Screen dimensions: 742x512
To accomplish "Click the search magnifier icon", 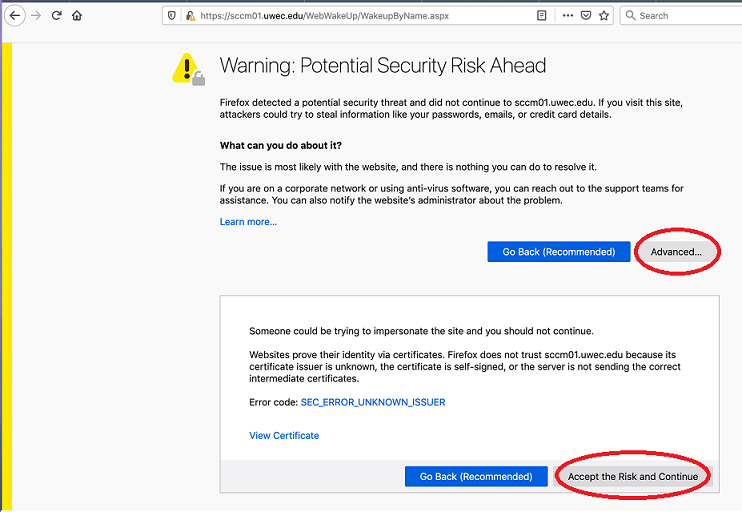I will click(x=630, y=16).
